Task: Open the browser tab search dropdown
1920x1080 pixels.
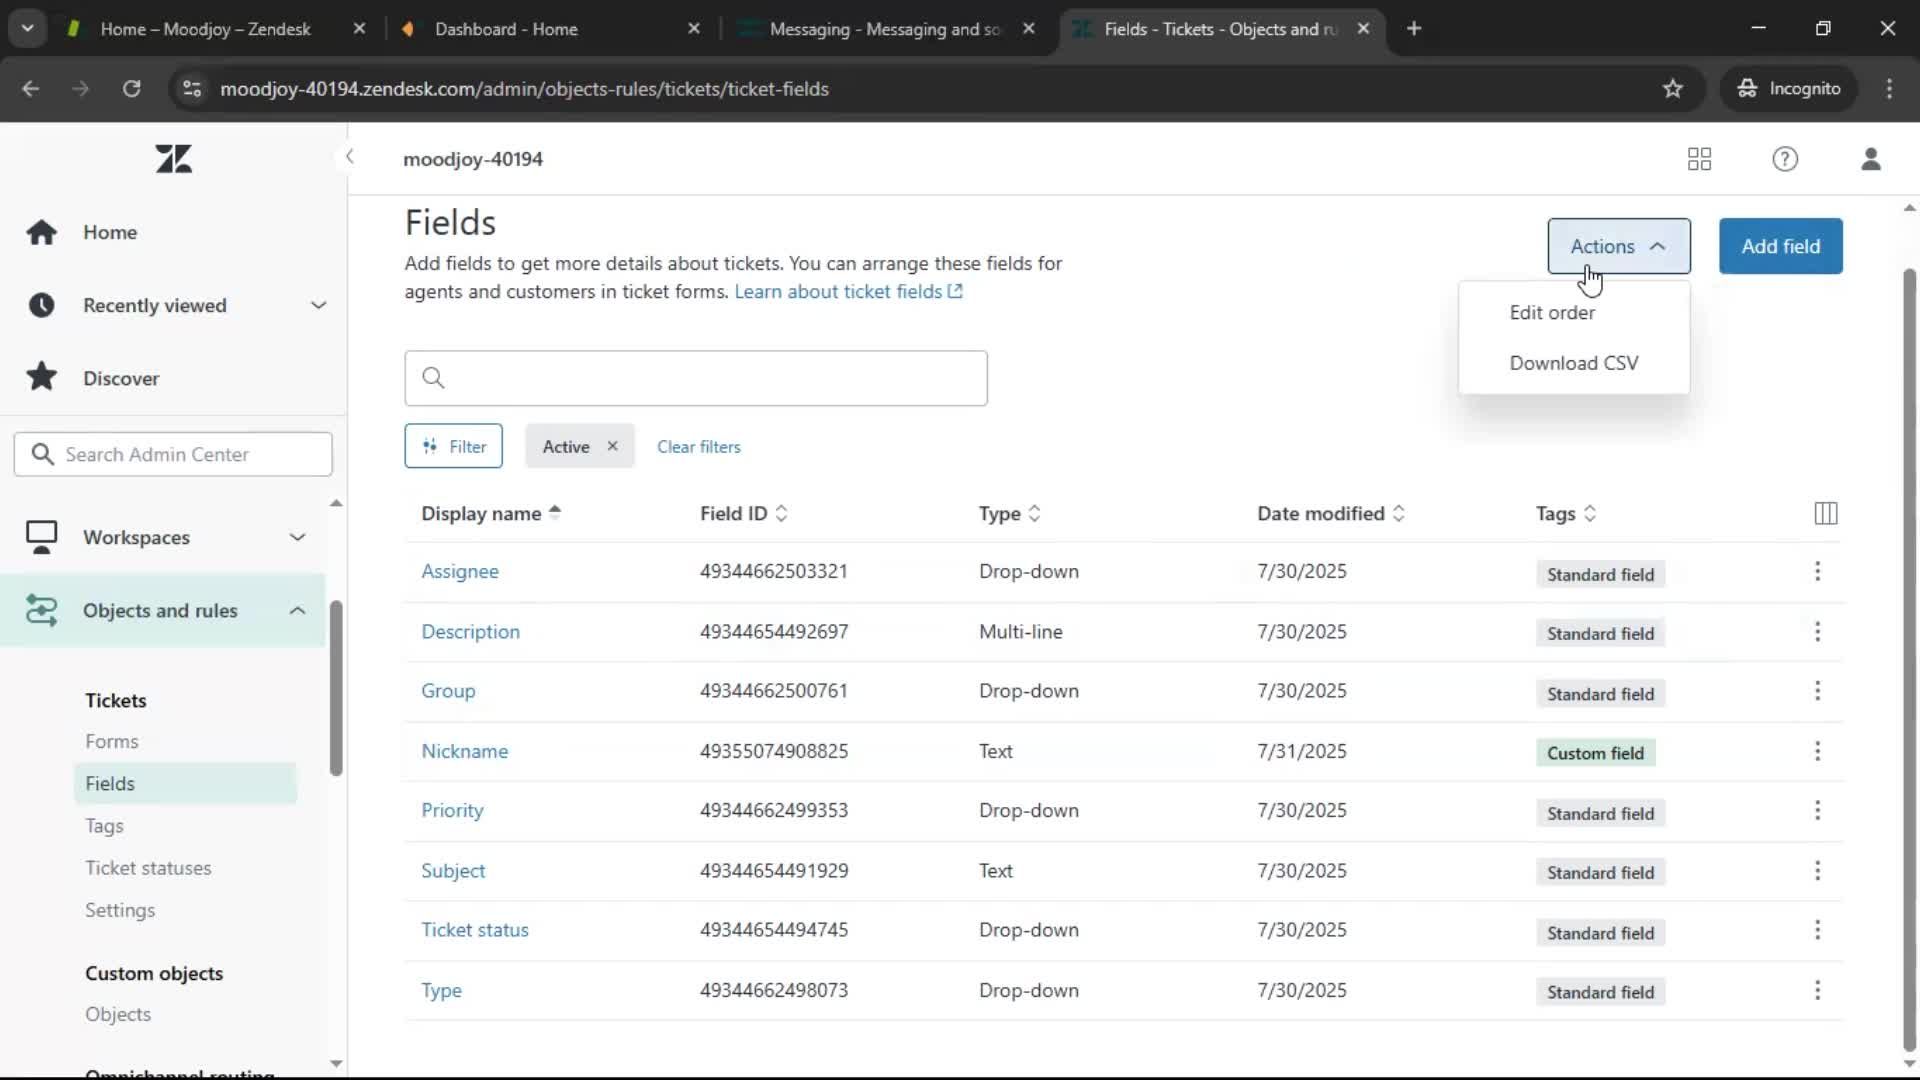Action: pyautogui.click(x=27, y=29)
